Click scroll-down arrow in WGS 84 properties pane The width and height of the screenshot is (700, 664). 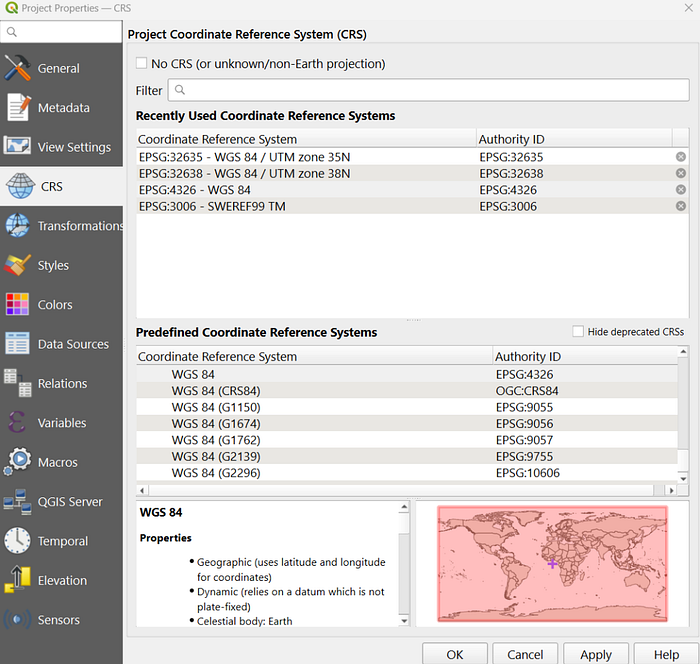[x=404, y=621]
